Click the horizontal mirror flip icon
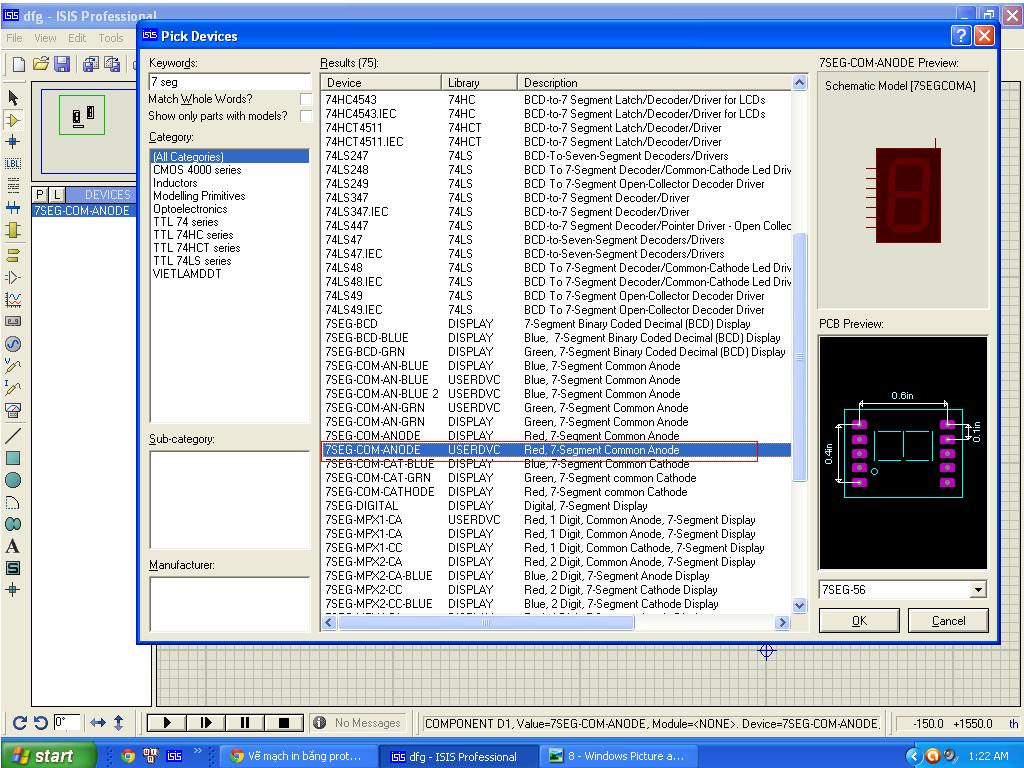Viewport: 1024px width, 768px height. [98, 722]
